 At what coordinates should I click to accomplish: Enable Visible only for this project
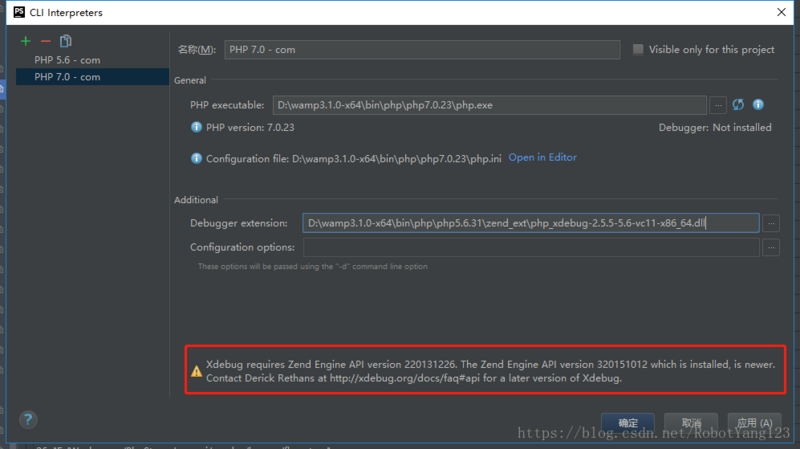[638, 49]
